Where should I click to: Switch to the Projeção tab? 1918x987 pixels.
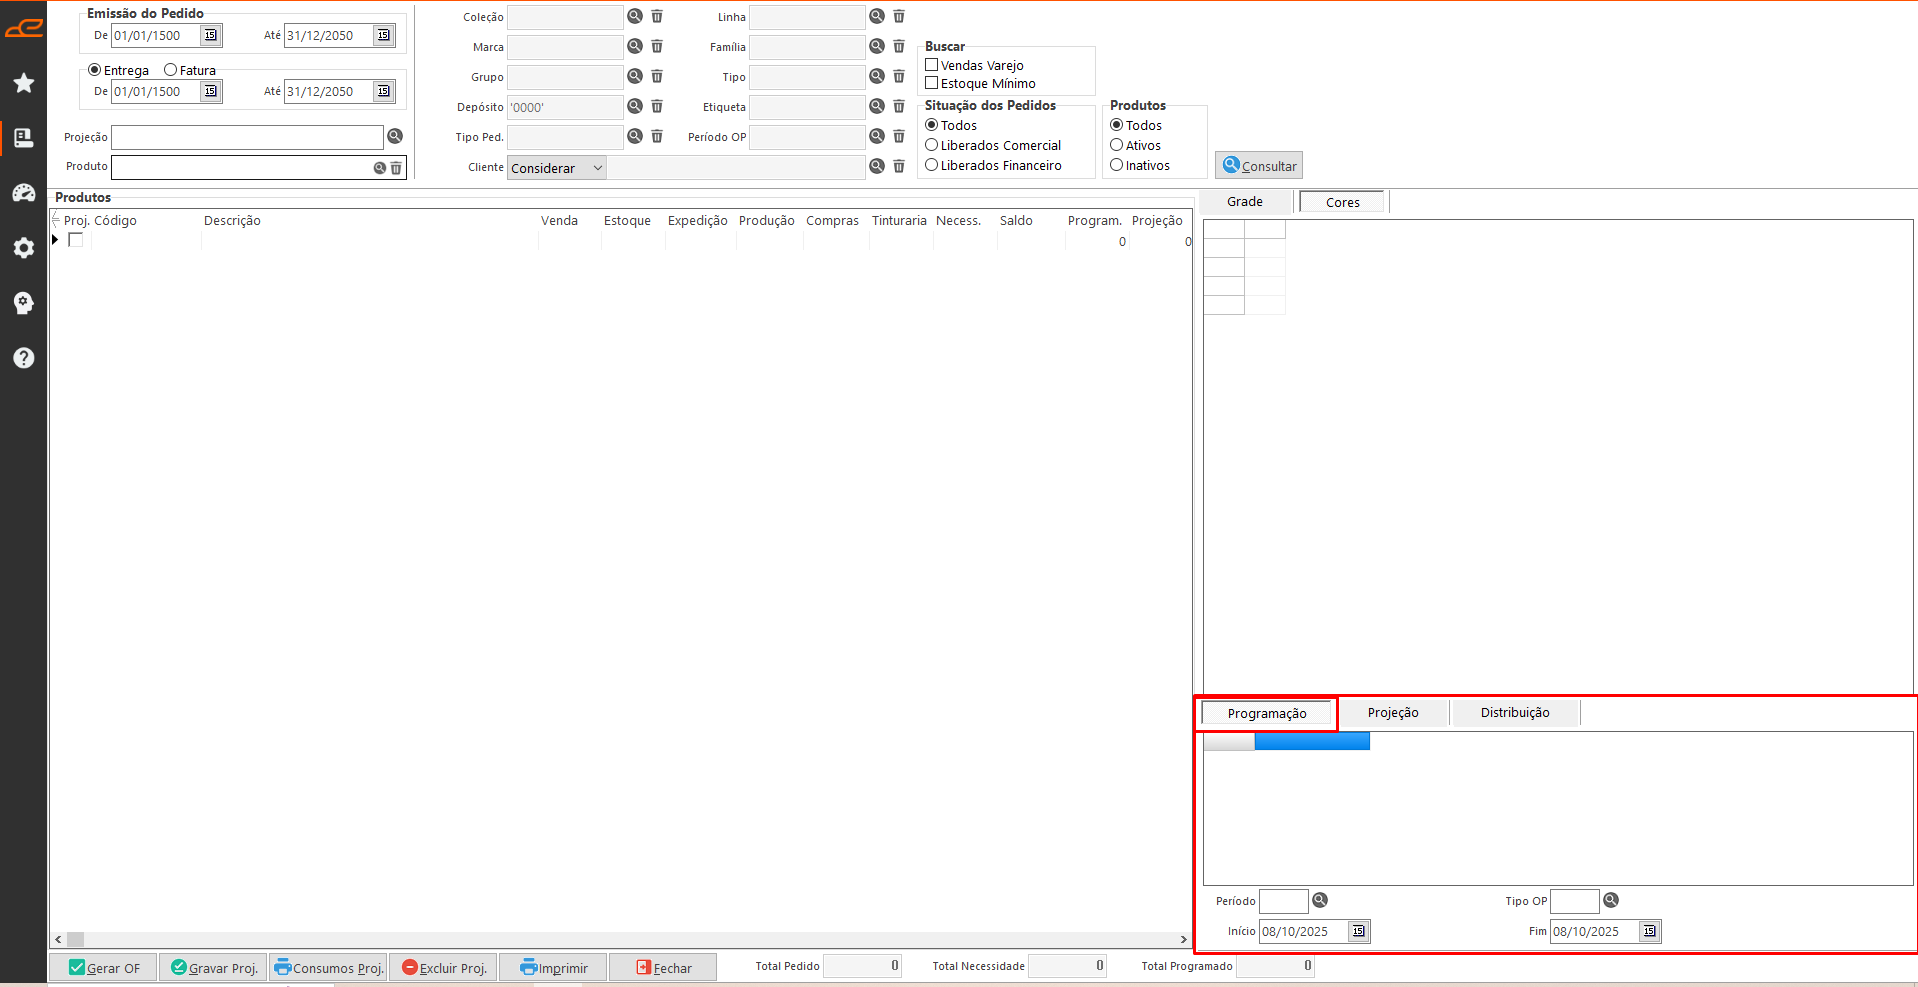coord(1392,712)
